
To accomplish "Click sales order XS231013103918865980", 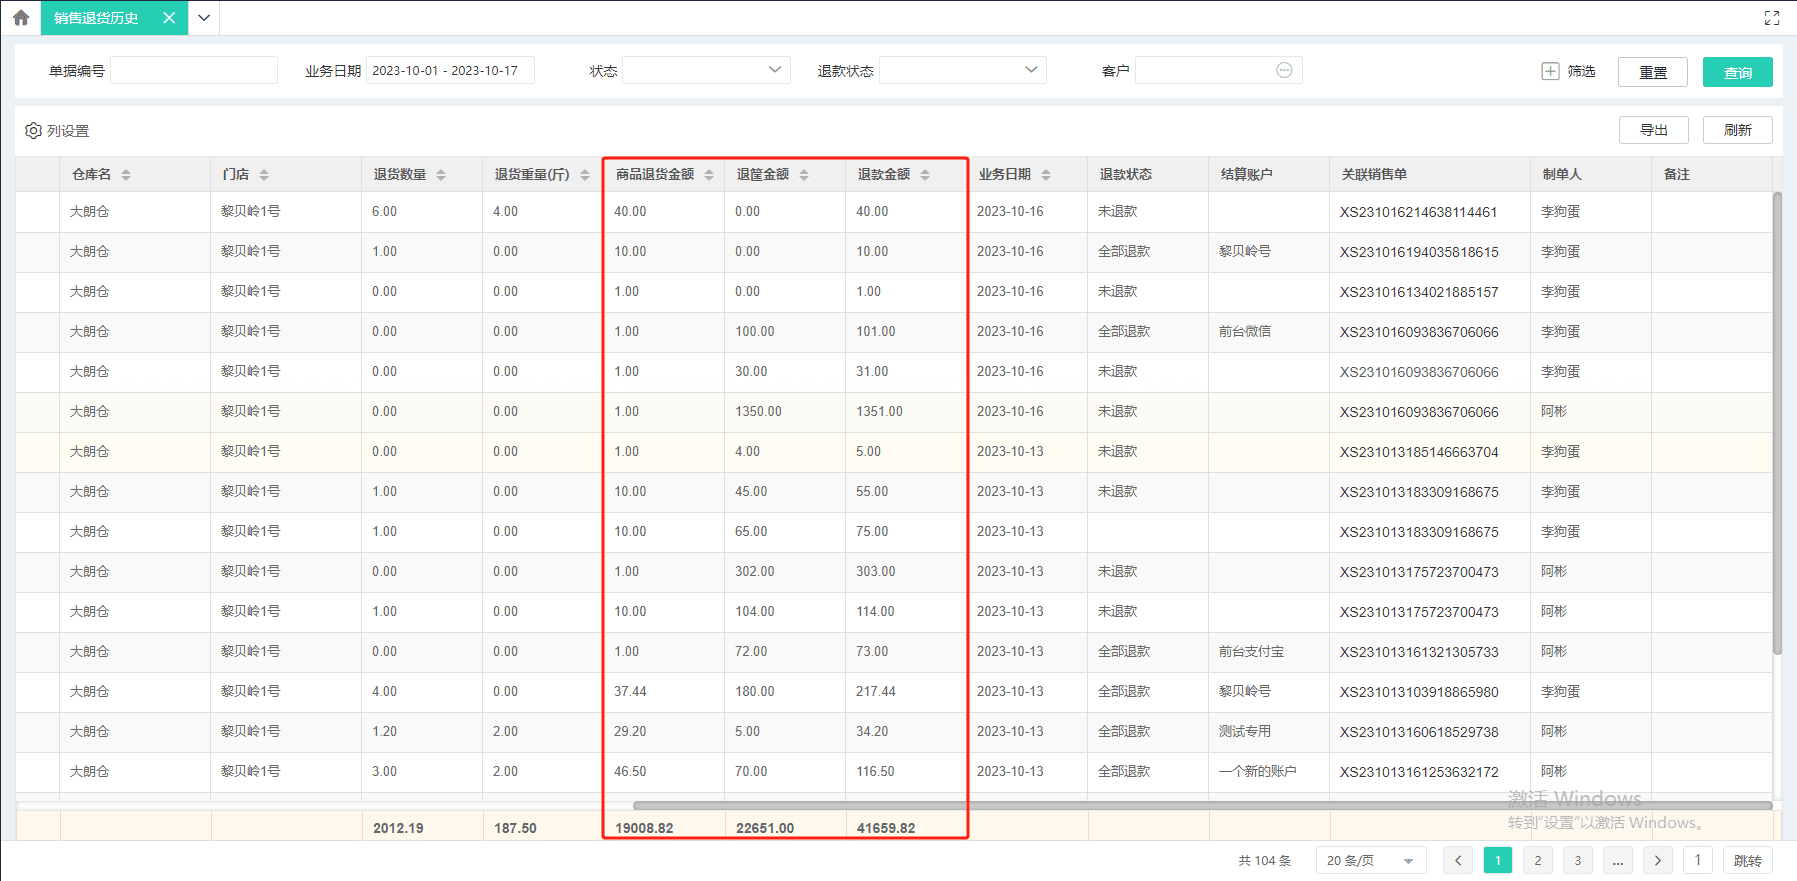I will pos(1419,692).
